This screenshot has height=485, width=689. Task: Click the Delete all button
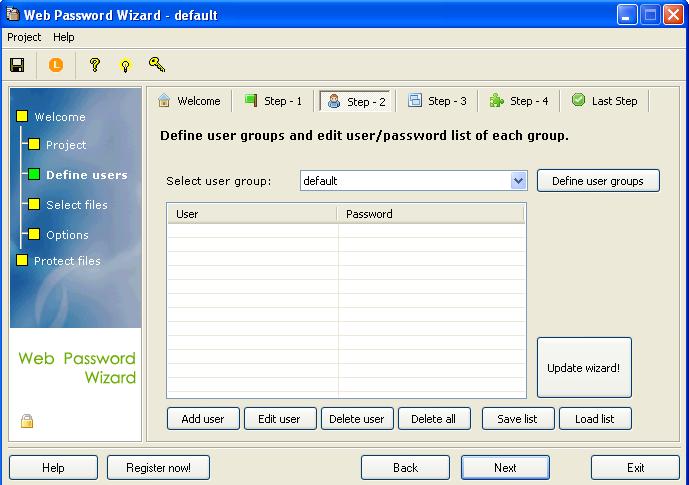[434, 419]
